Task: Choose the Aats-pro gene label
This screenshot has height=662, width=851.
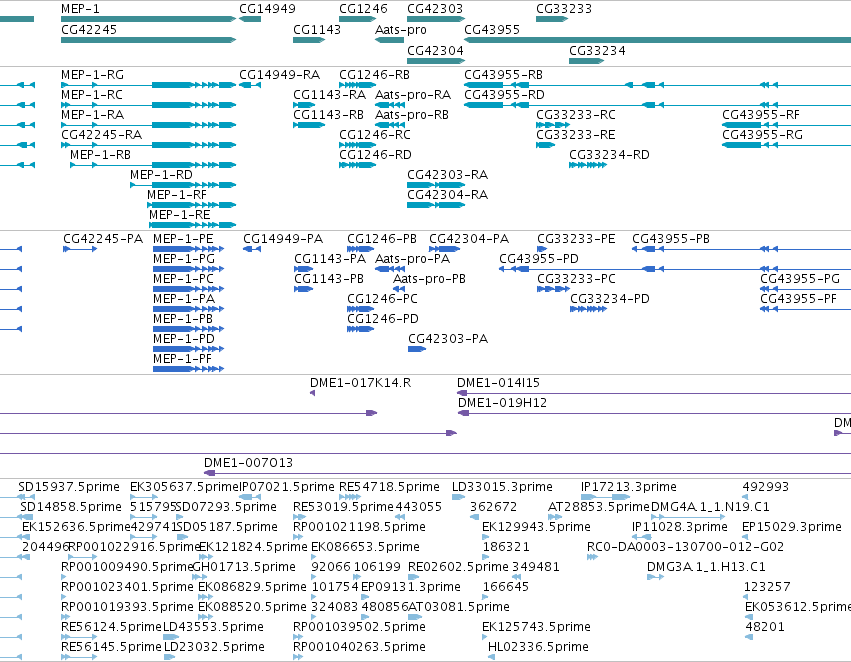Action: [x=401, y=29]
